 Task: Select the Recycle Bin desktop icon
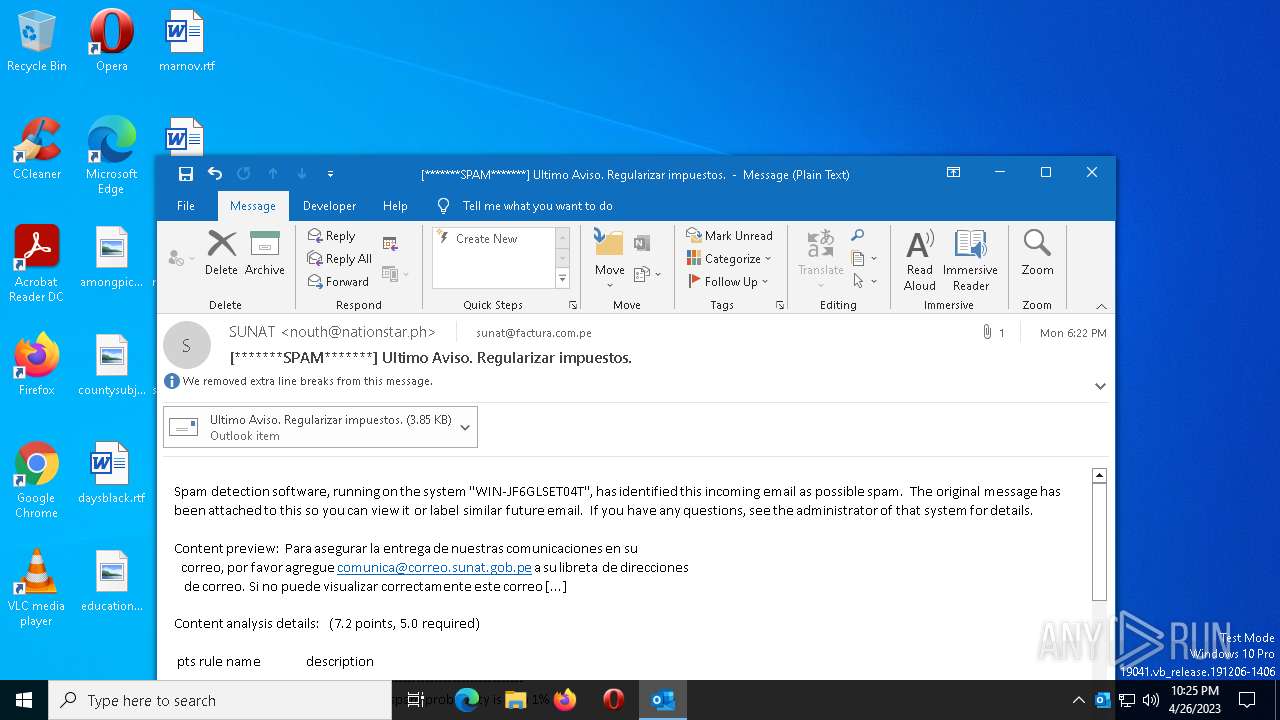pyautogui.click(x=37, y=41)
